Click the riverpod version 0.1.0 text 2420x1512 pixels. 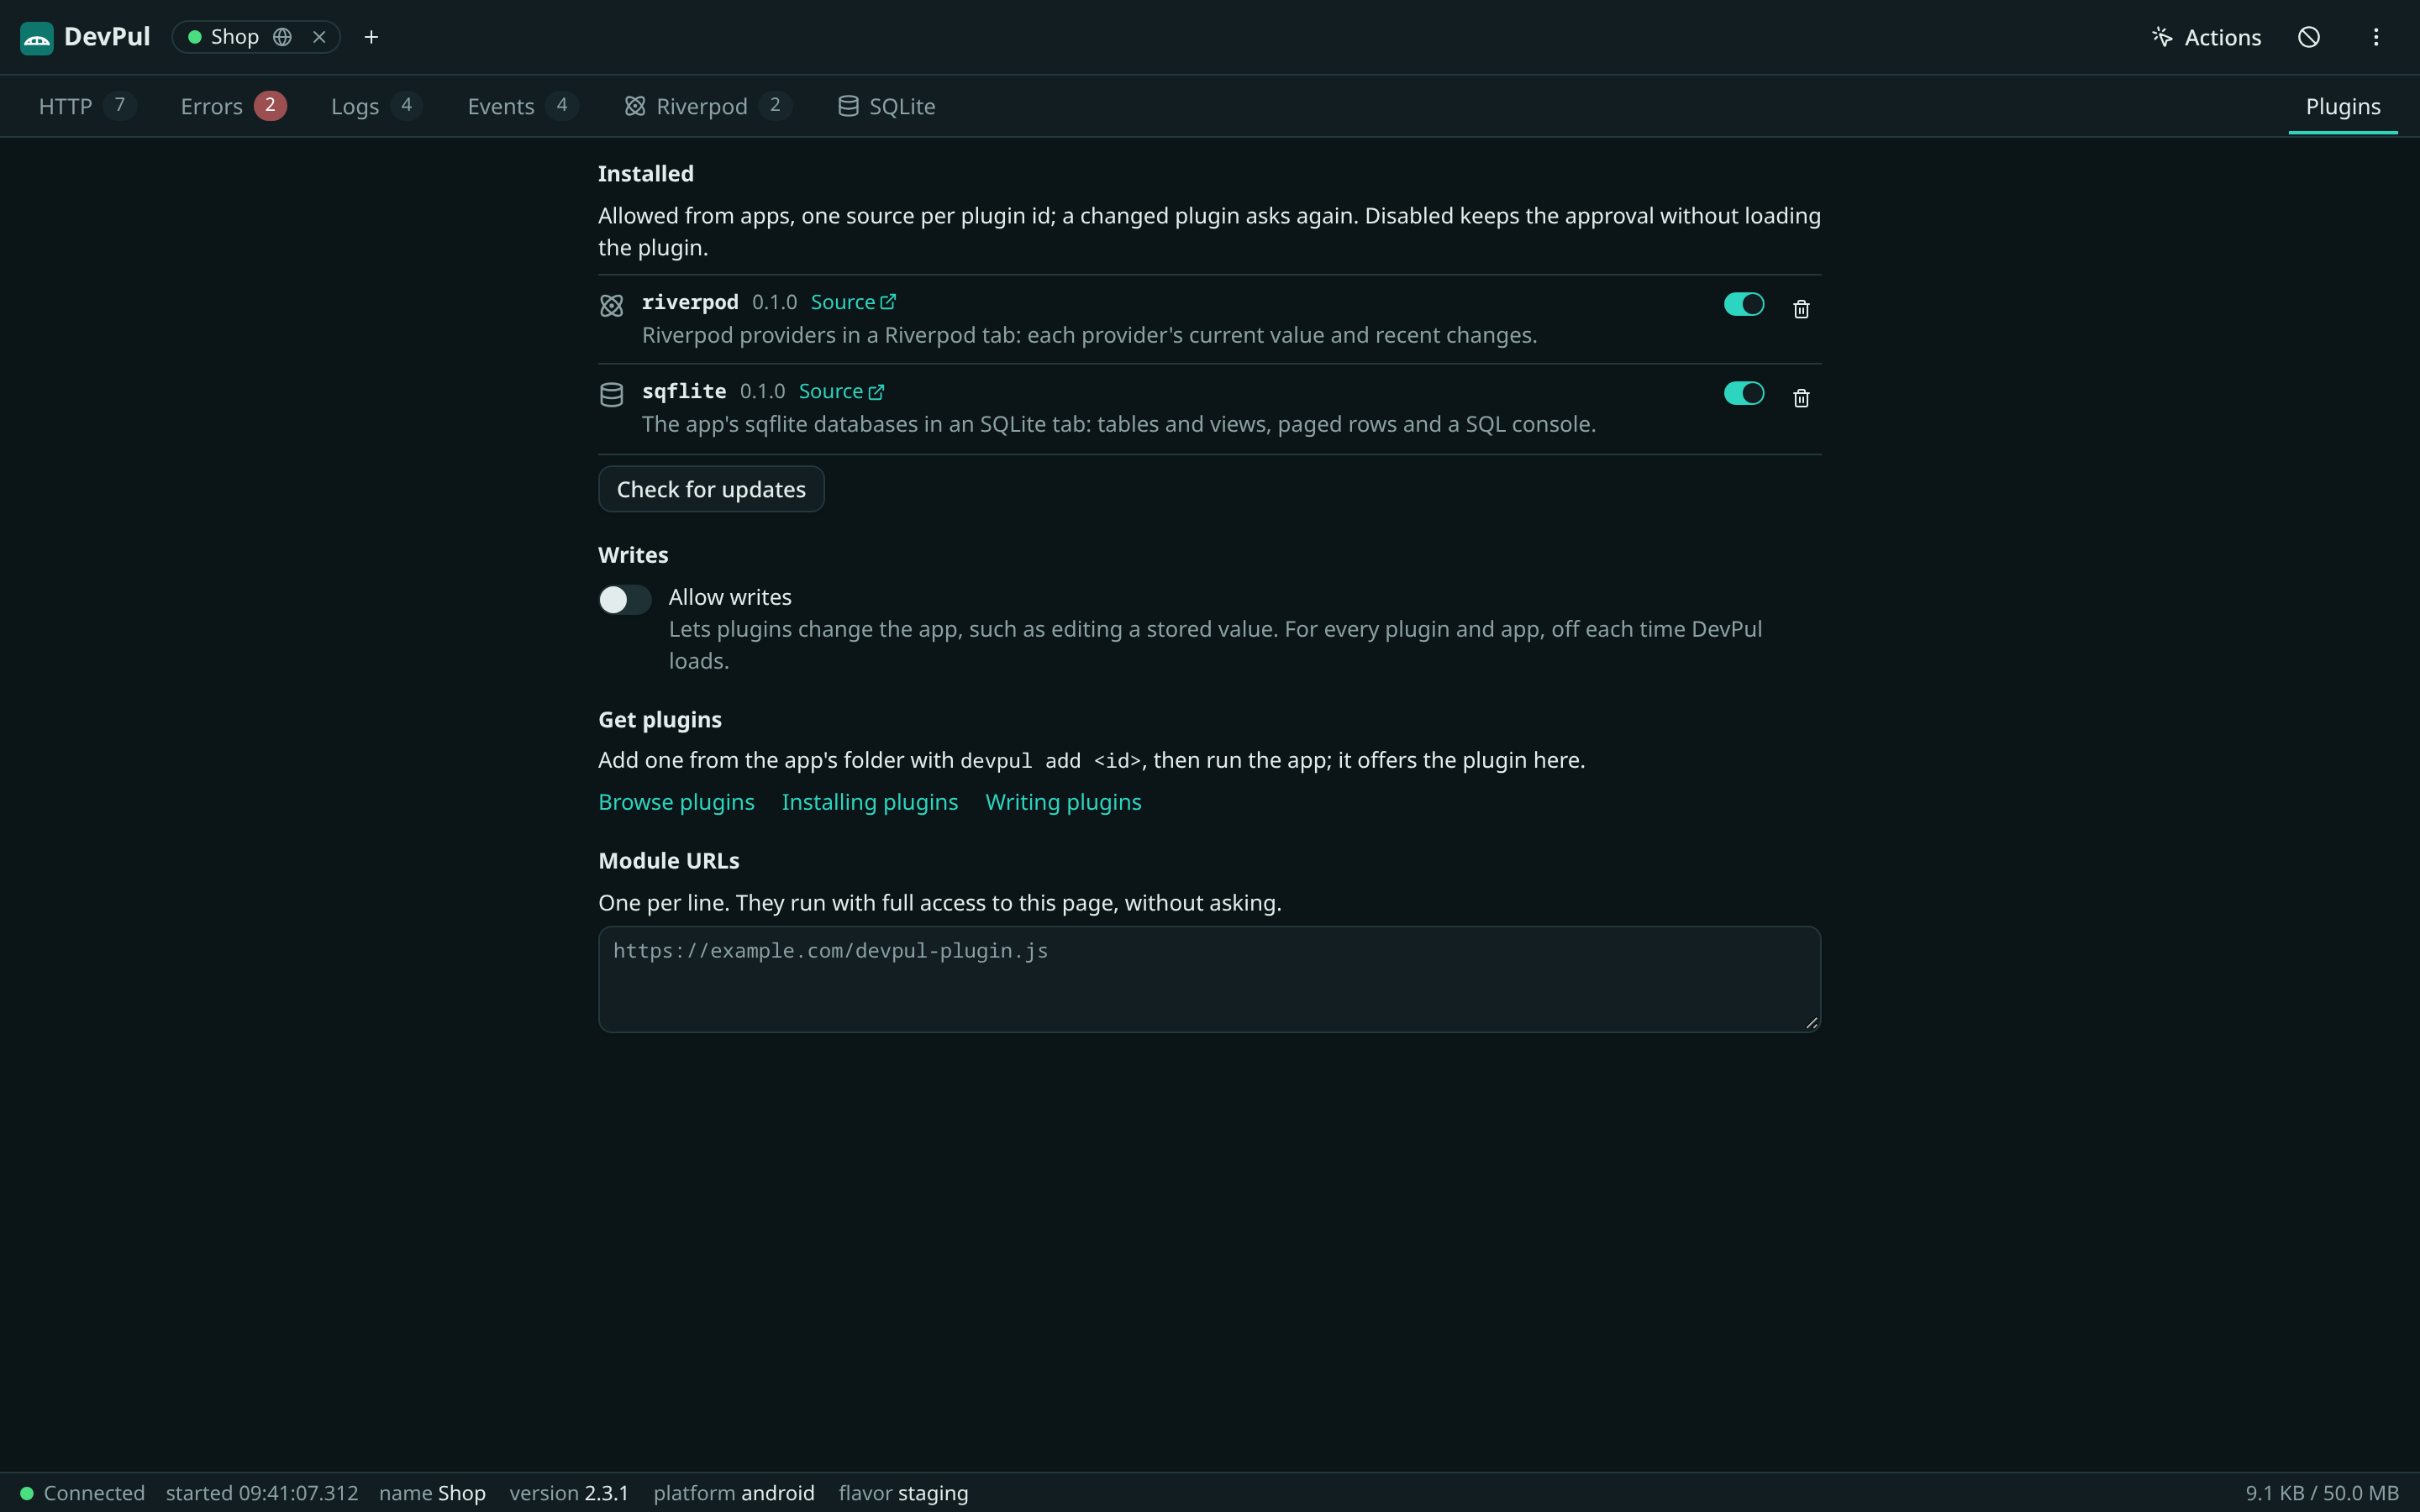click(774, 302)
